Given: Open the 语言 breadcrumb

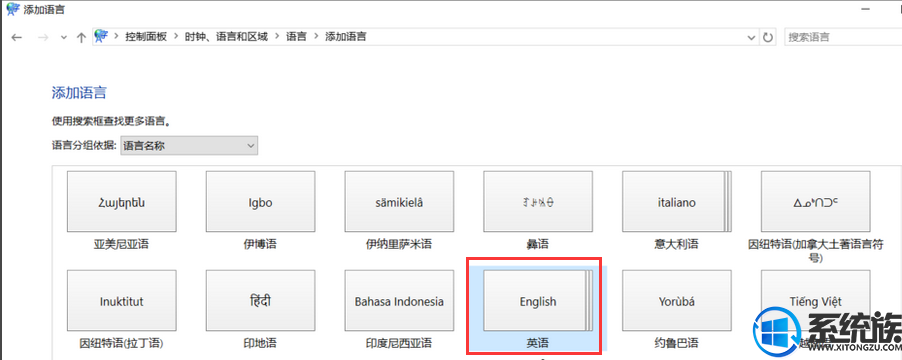Looking at the screenshot, I should click(x=296, y=37).
